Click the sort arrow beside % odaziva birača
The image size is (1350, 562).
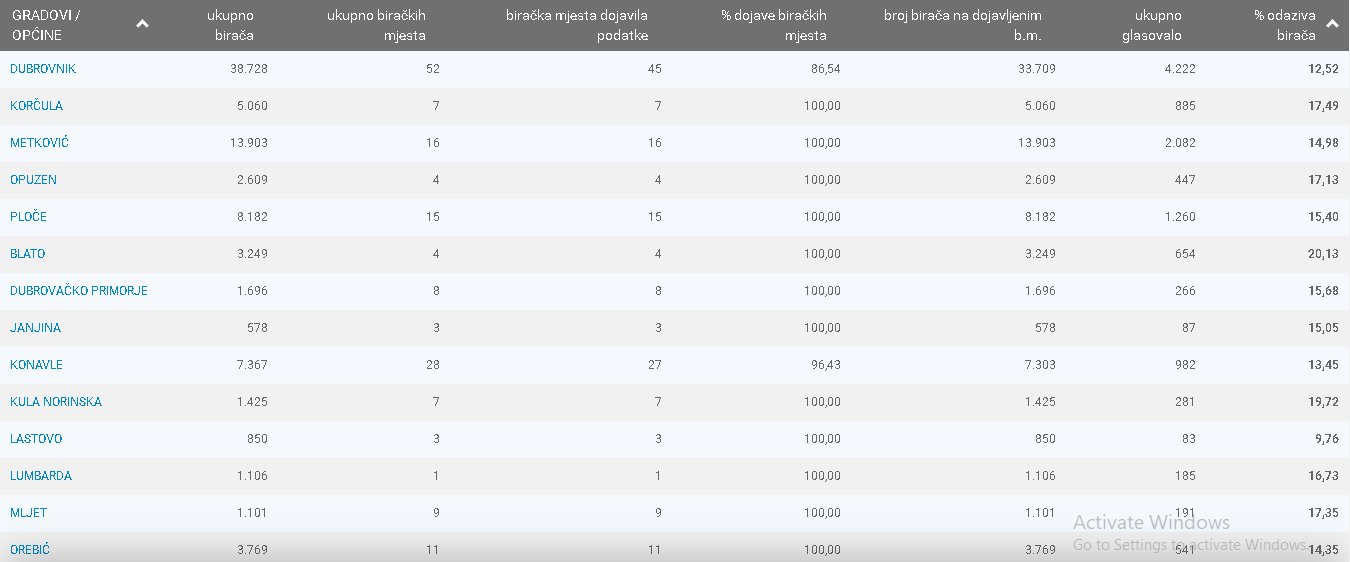tap(1332, 24)
